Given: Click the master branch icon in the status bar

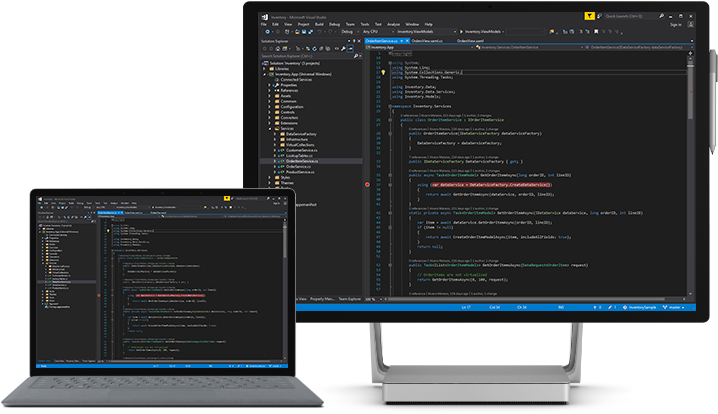Looking at the screenshot, I should pyautogui.click(x=665, y=307).
